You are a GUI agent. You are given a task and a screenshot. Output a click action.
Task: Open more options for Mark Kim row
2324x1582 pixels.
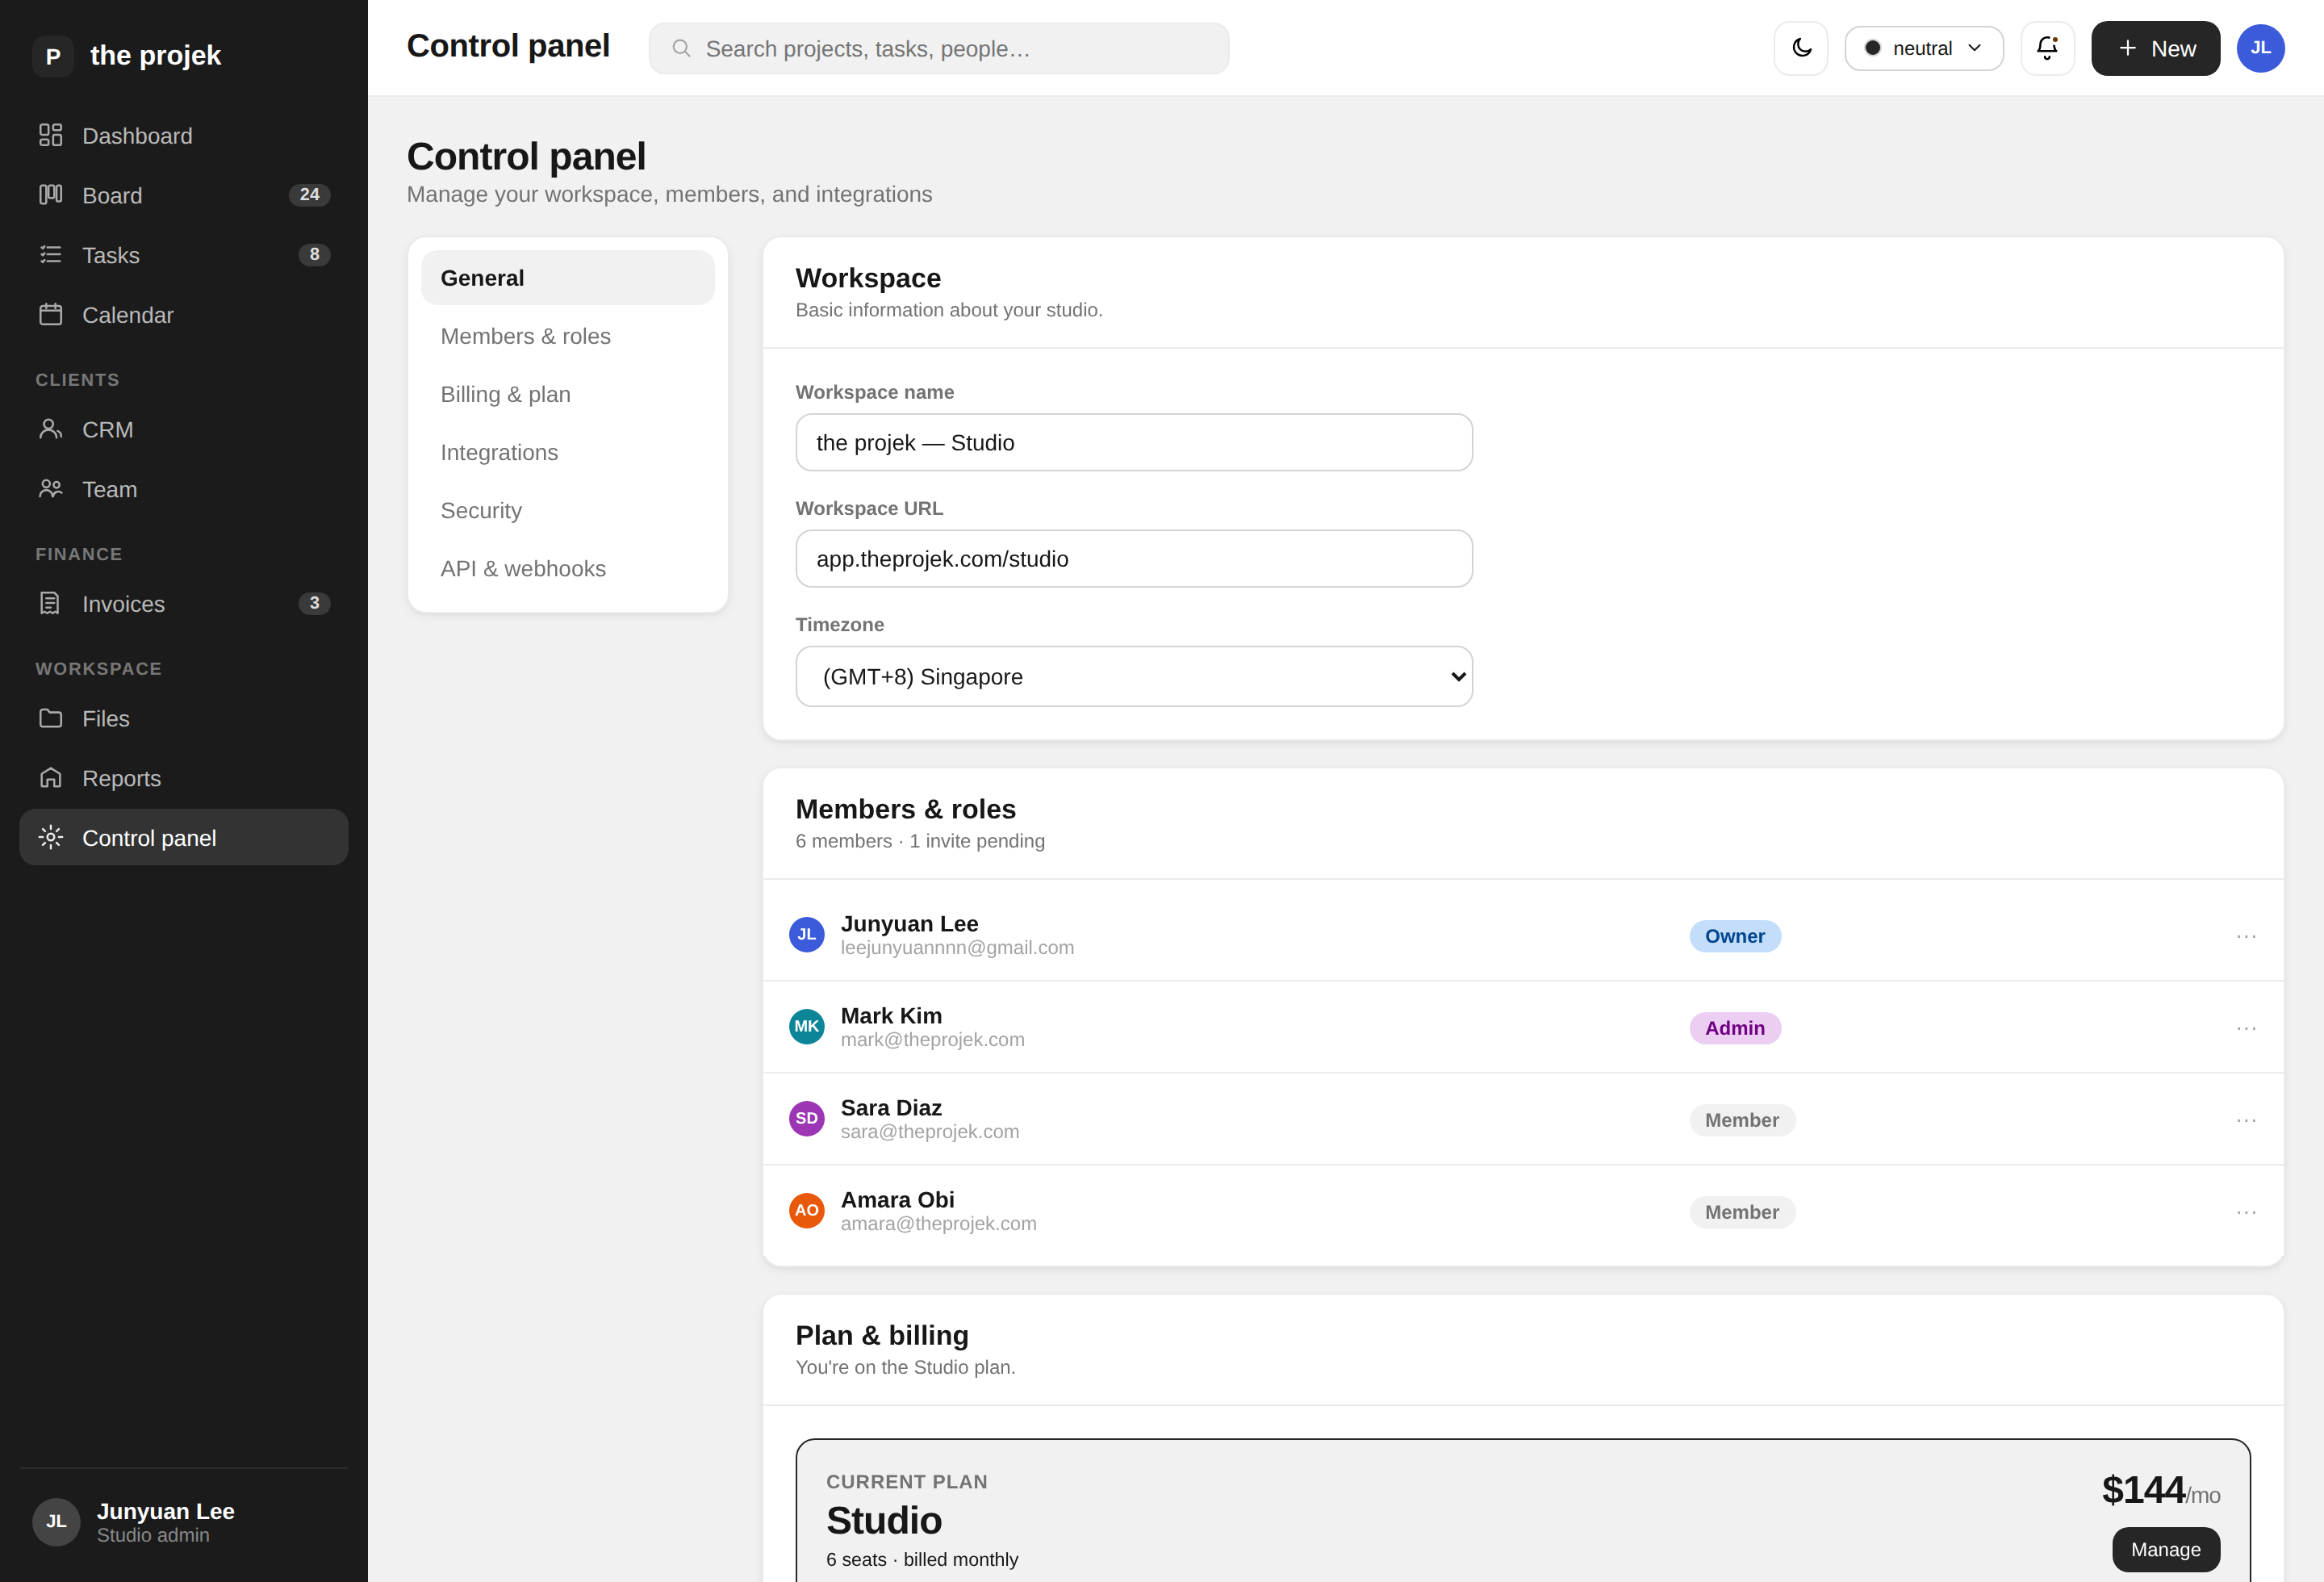click(2246, 1028)
